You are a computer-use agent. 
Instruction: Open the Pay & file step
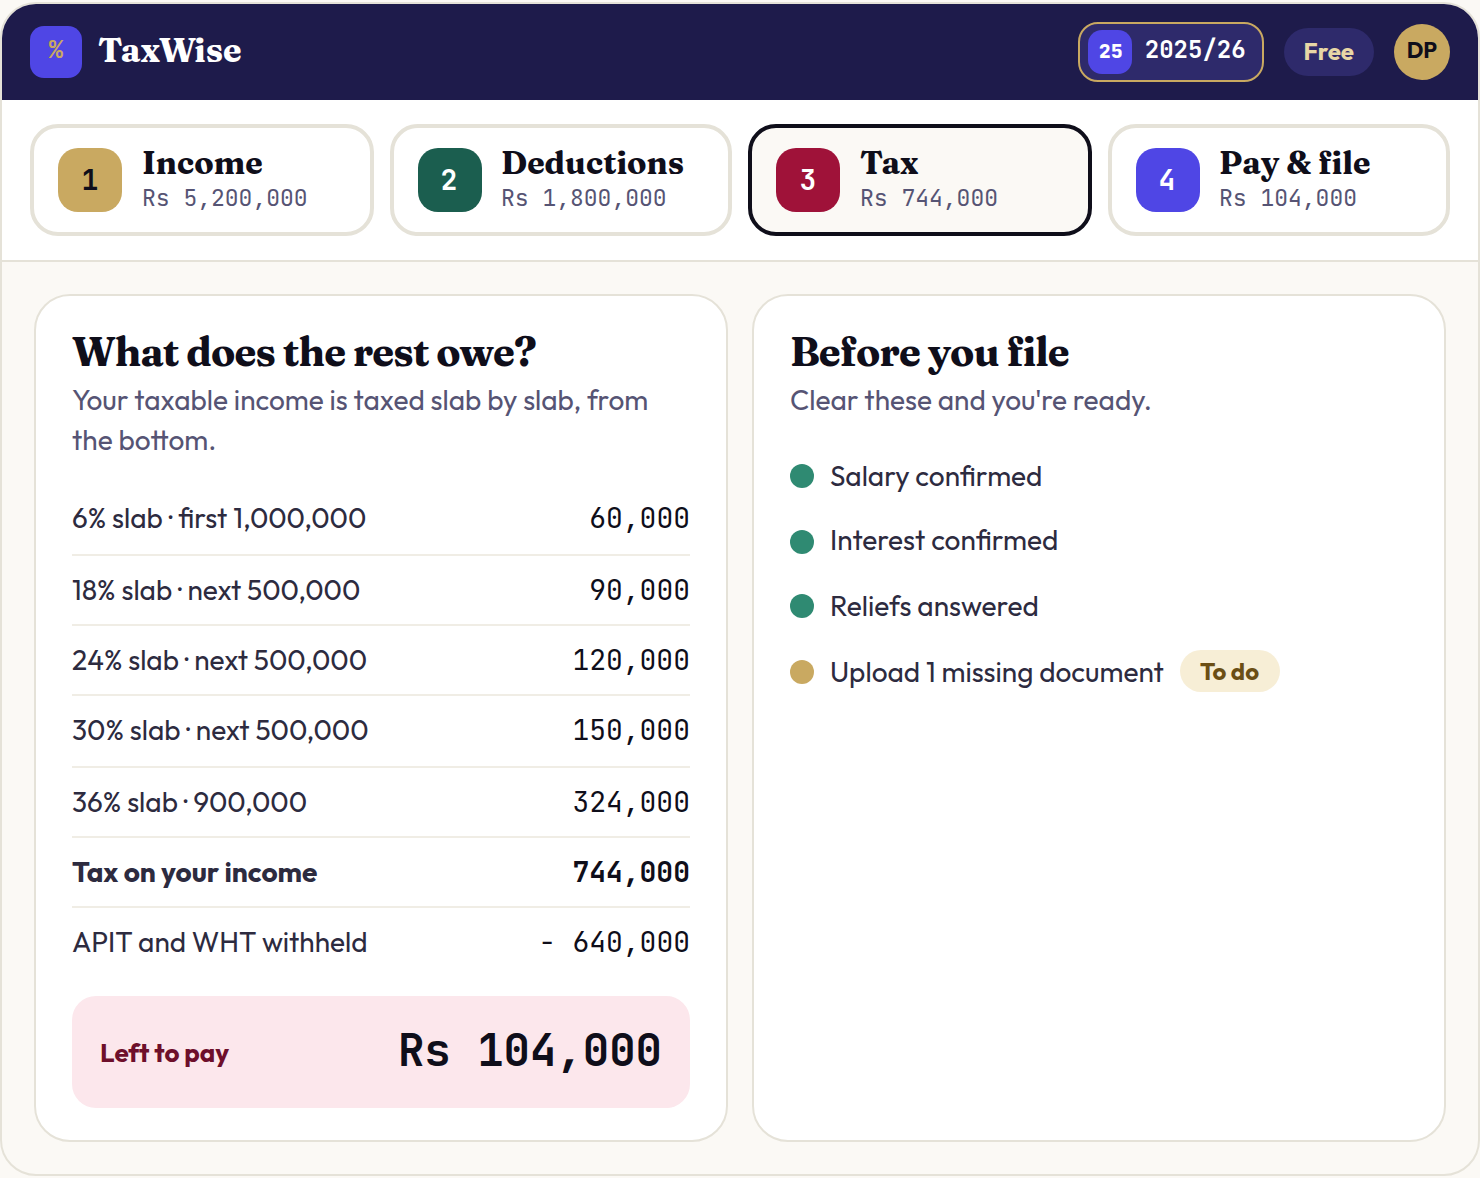(x=1278, y=180)
